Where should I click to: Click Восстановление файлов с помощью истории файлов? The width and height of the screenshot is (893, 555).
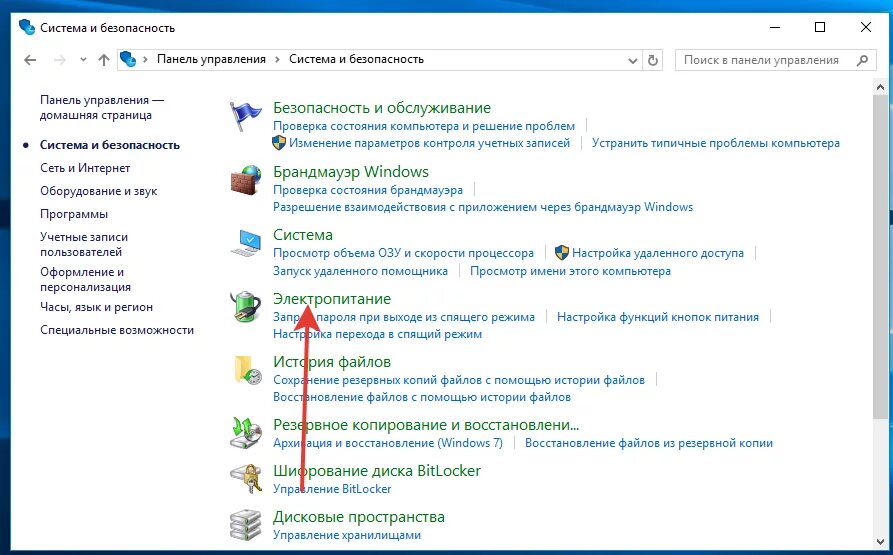click(422, 397)
